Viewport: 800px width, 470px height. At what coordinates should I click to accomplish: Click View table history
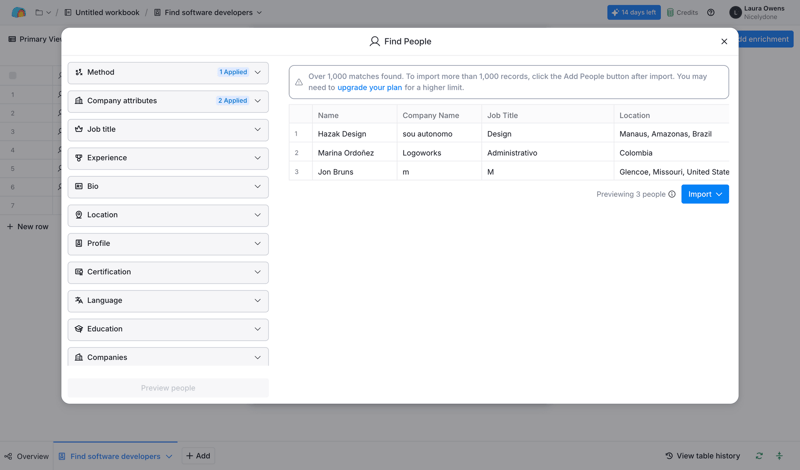pyautogui.click(x=703, y=456)
